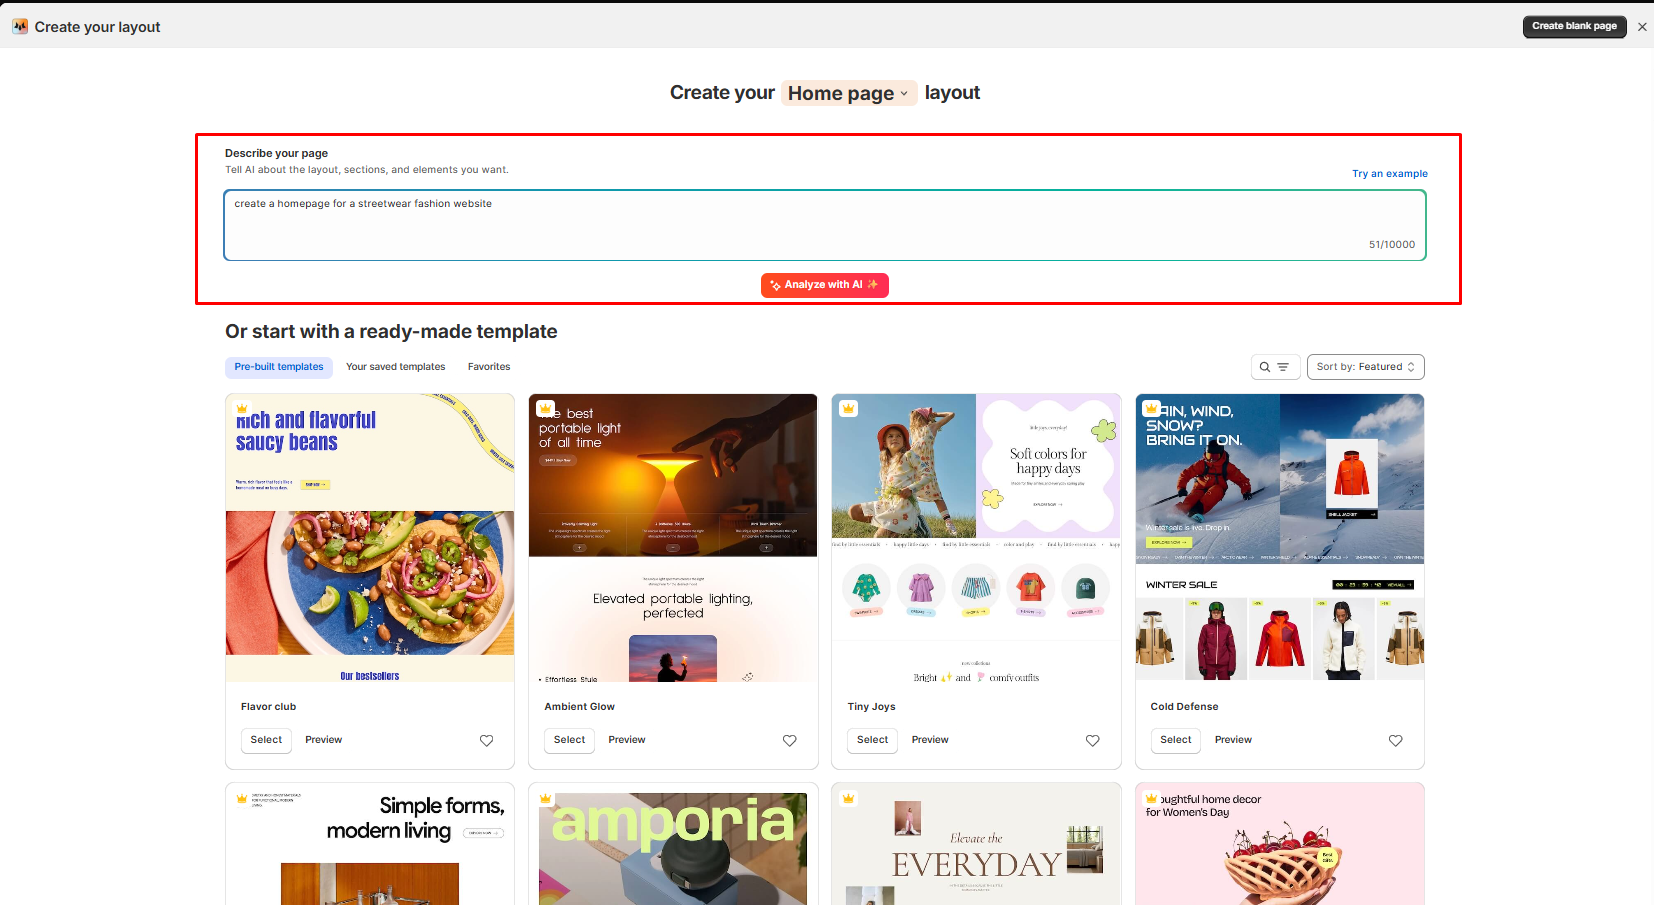Click the Describe your page text area
The image size is (1654, 905).
coord(825,225)
